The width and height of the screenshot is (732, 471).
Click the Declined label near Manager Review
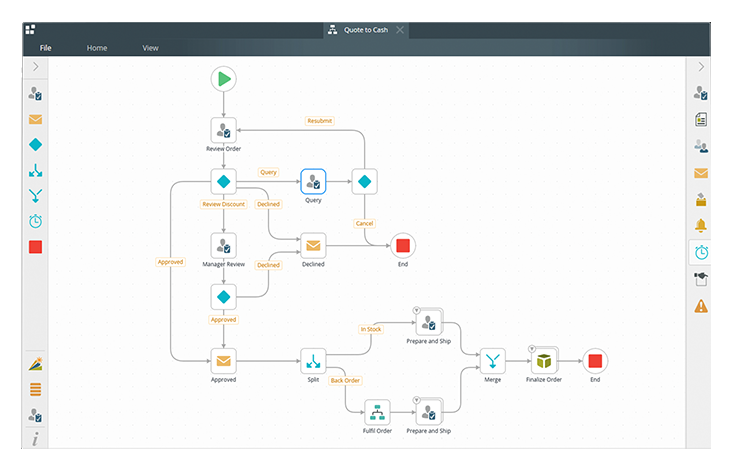pos(268,265)
